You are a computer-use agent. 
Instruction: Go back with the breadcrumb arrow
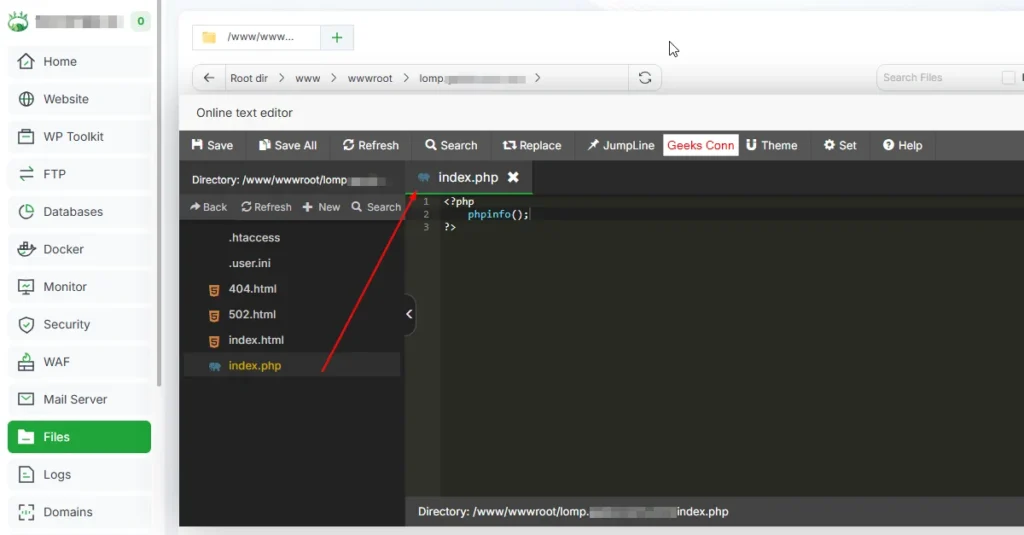pos(208,78)
